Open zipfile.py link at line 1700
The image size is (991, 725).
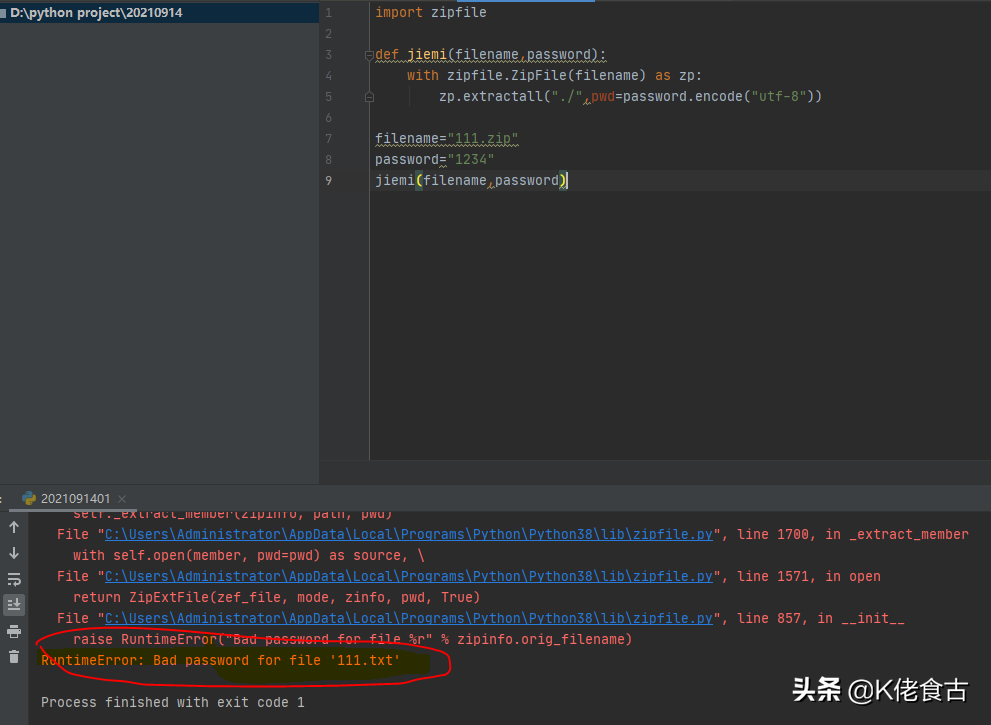pos(409,534)
